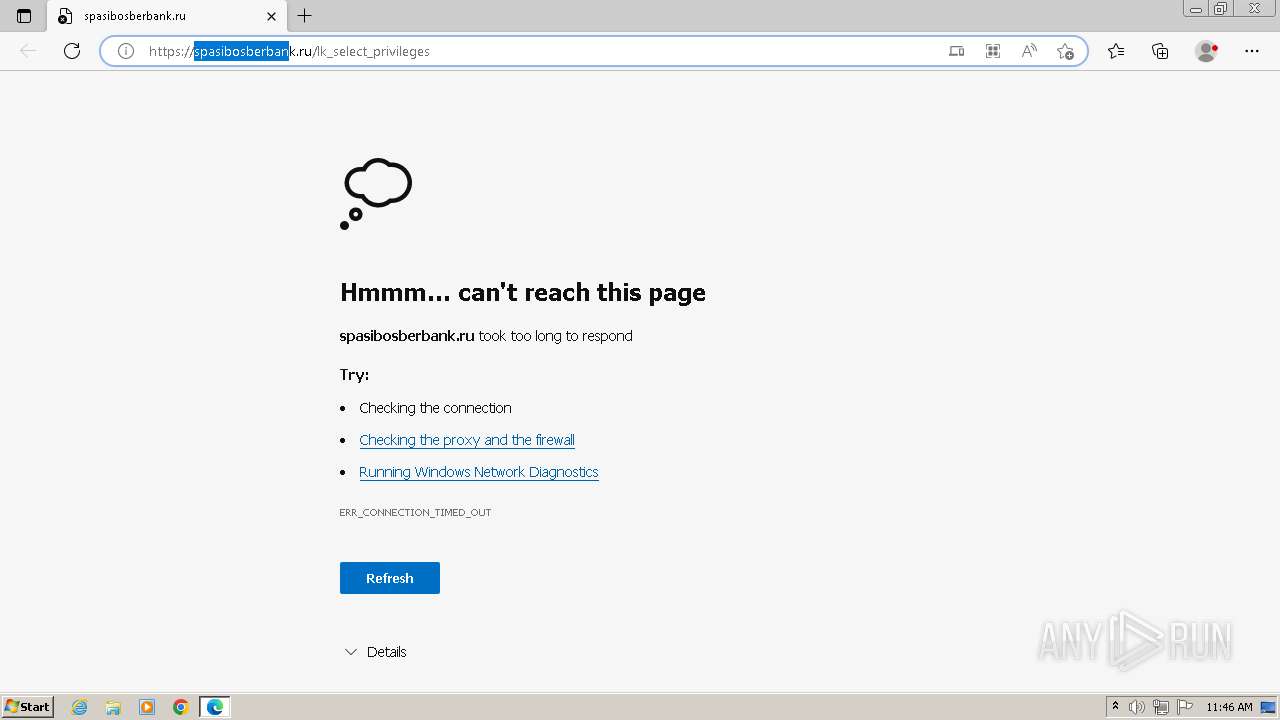Select 'Hmmm... can't reach this page' heading

coord(523,292)
